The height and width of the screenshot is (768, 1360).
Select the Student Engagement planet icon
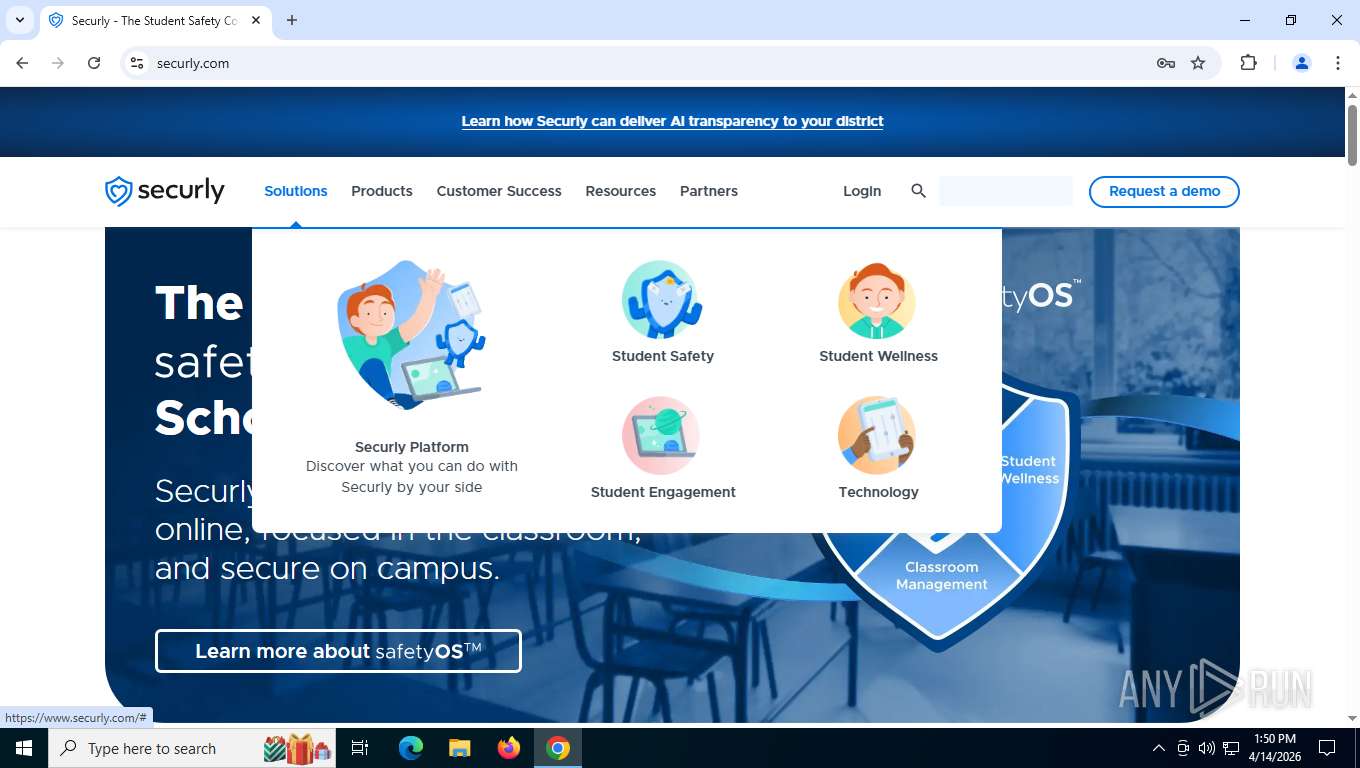661,436
